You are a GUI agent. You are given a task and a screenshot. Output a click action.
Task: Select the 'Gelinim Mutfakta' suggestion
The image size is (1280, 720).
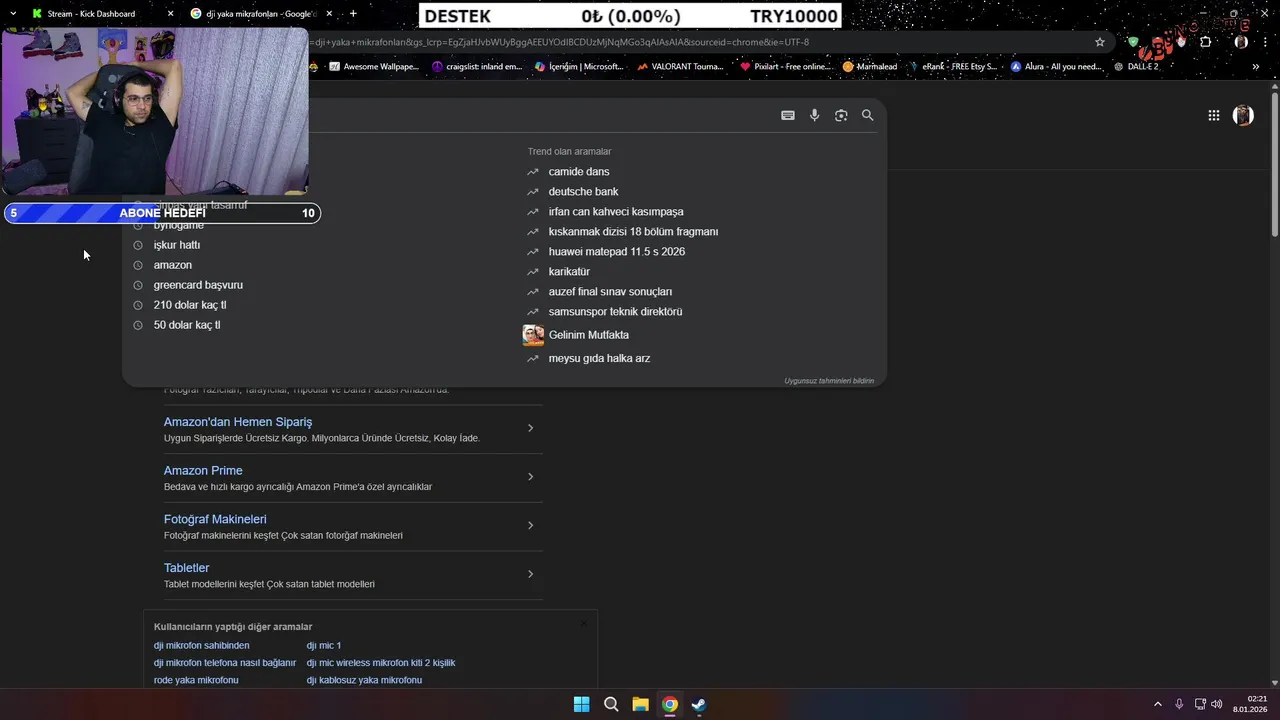[588, 335]
